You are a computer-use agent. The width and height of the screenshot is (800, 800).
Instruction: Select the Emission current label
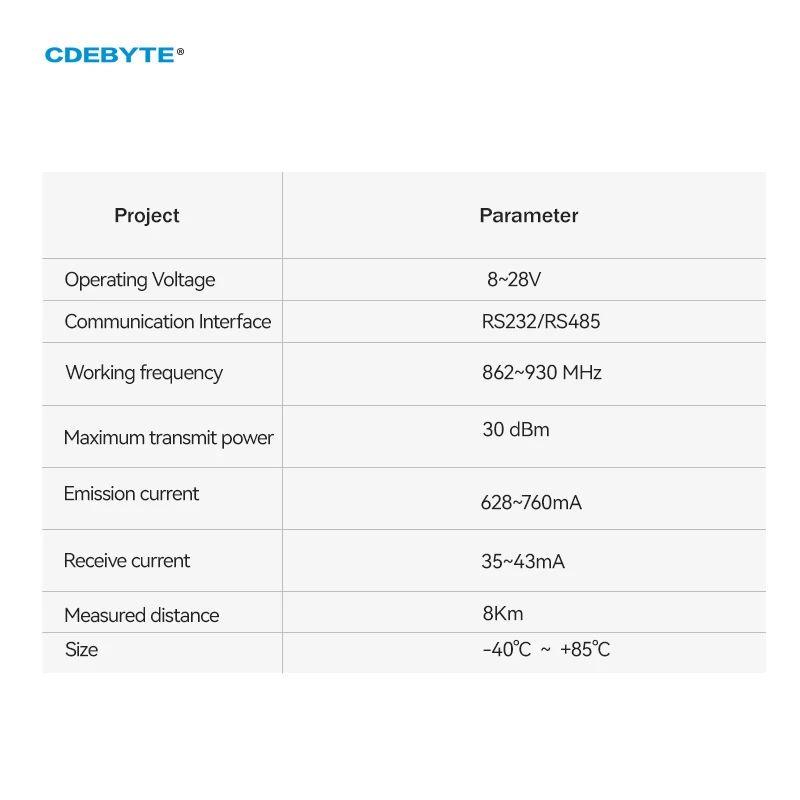(x=131, y=494)
